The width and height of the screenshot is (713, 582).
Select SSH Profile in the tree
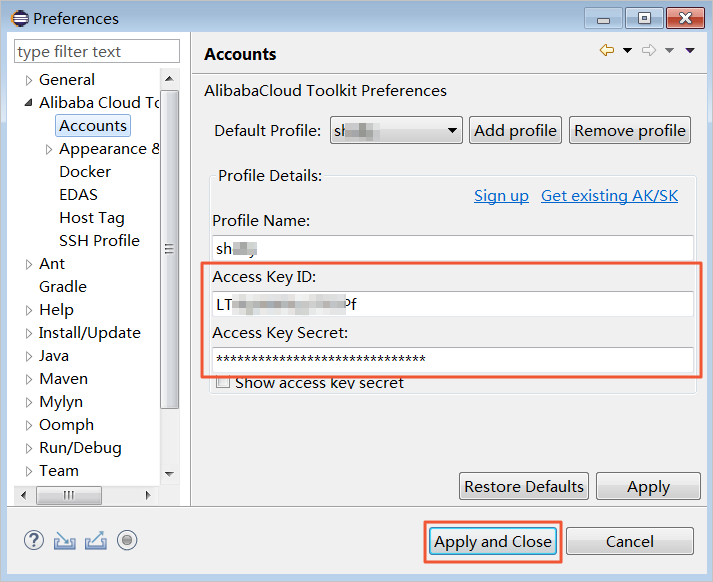(99, 241)
